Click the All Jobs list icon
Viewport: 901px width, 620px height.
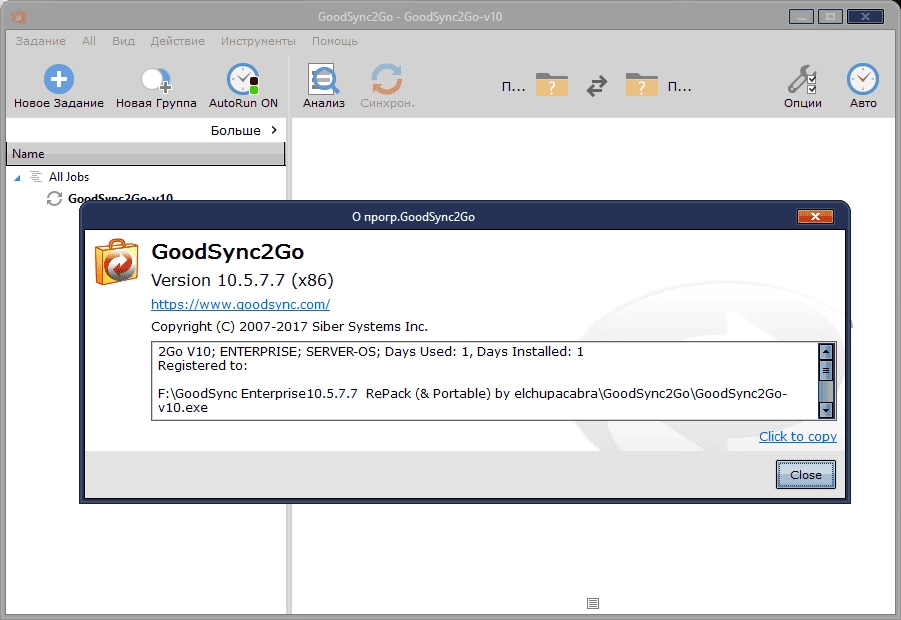click(x=36, y=176)
